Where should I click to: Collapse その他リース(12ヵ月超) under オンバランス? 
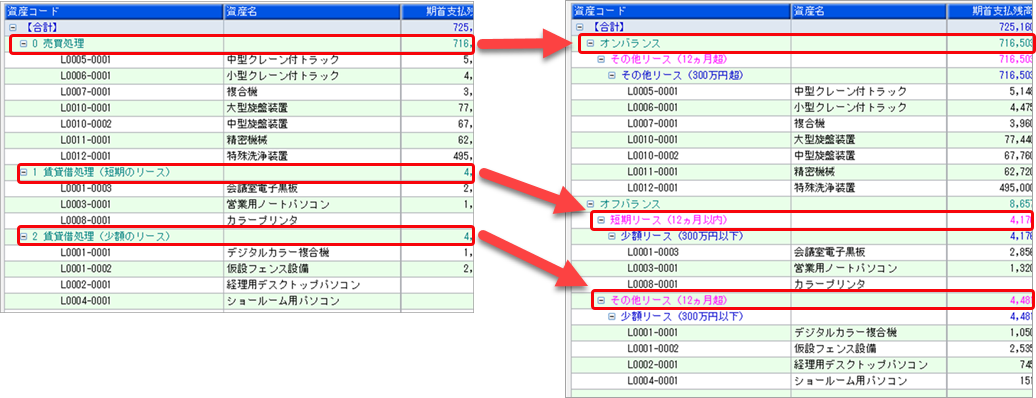click(601, 59)
